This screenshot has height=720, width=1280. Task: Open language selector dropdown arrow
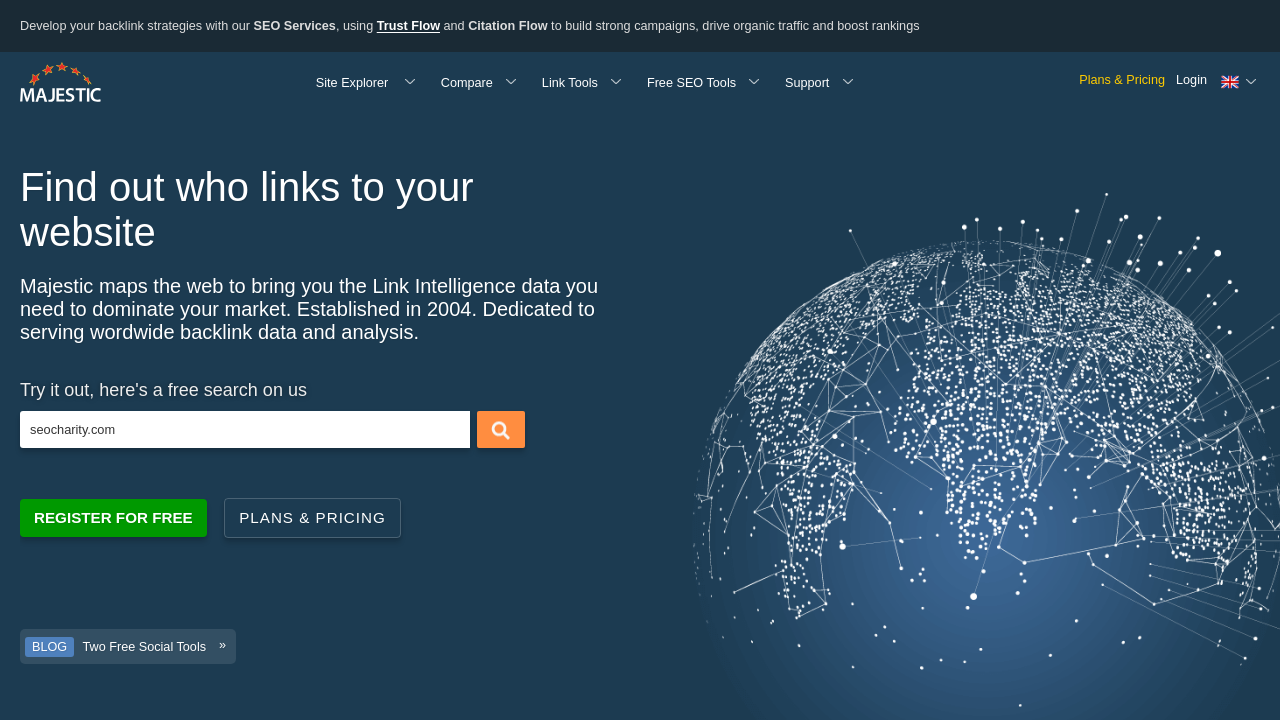pyautogui.click(x=1251, y=82)
